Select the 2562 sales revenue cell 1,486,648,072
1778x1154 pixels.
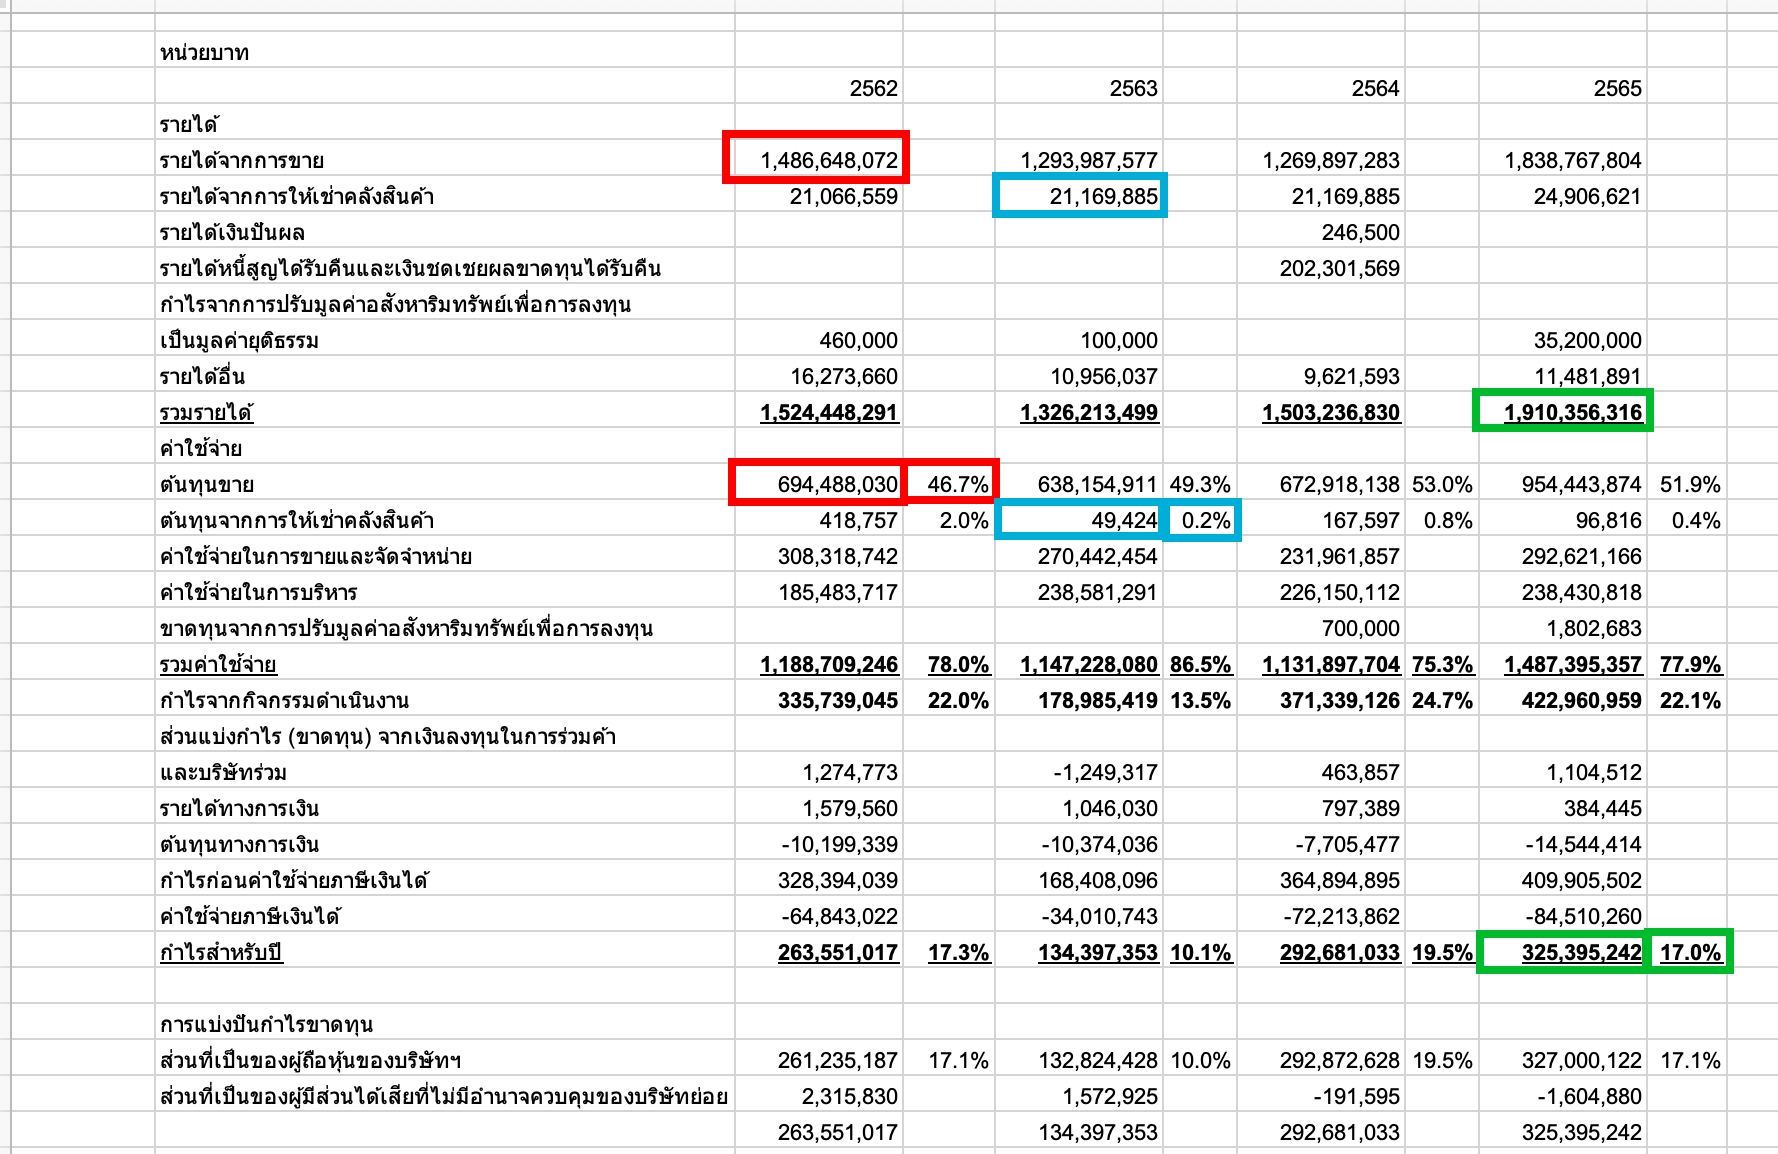coord(818,160)
